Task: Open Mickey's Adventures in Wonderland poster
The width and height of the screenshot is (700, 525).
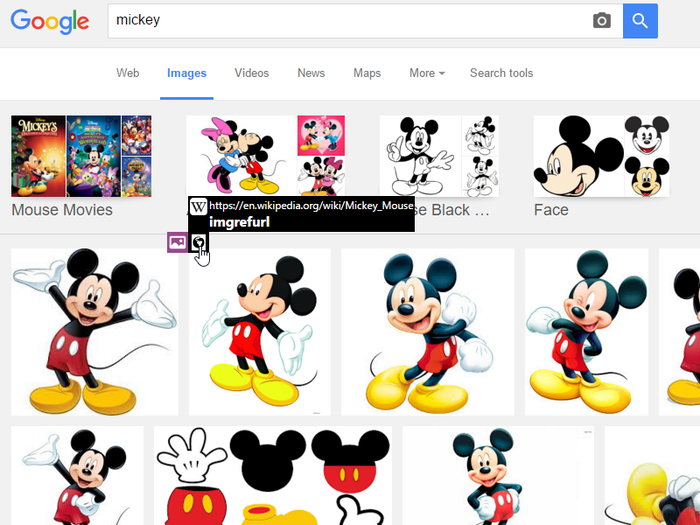Action: [x=93, y=156]
